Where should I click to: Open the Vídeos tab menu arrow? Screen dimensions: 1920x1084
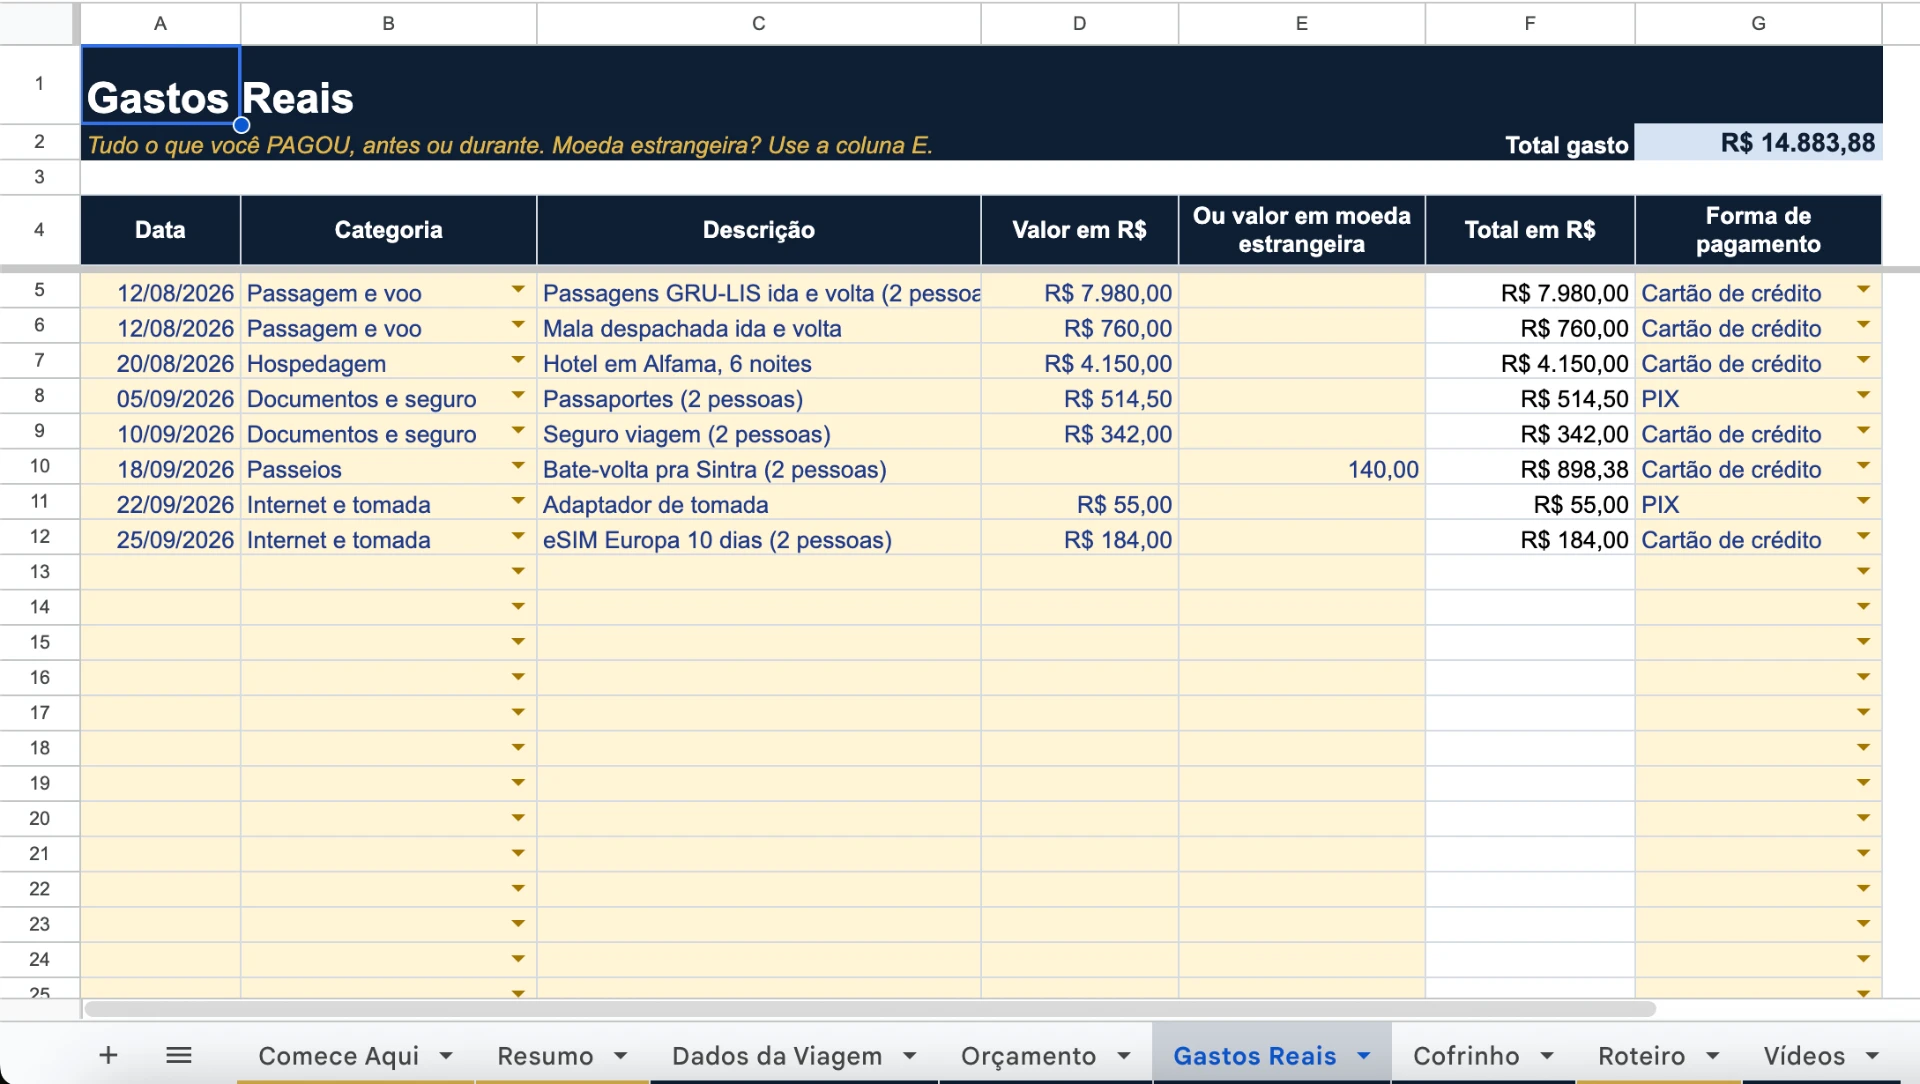pos(1872,1056)
